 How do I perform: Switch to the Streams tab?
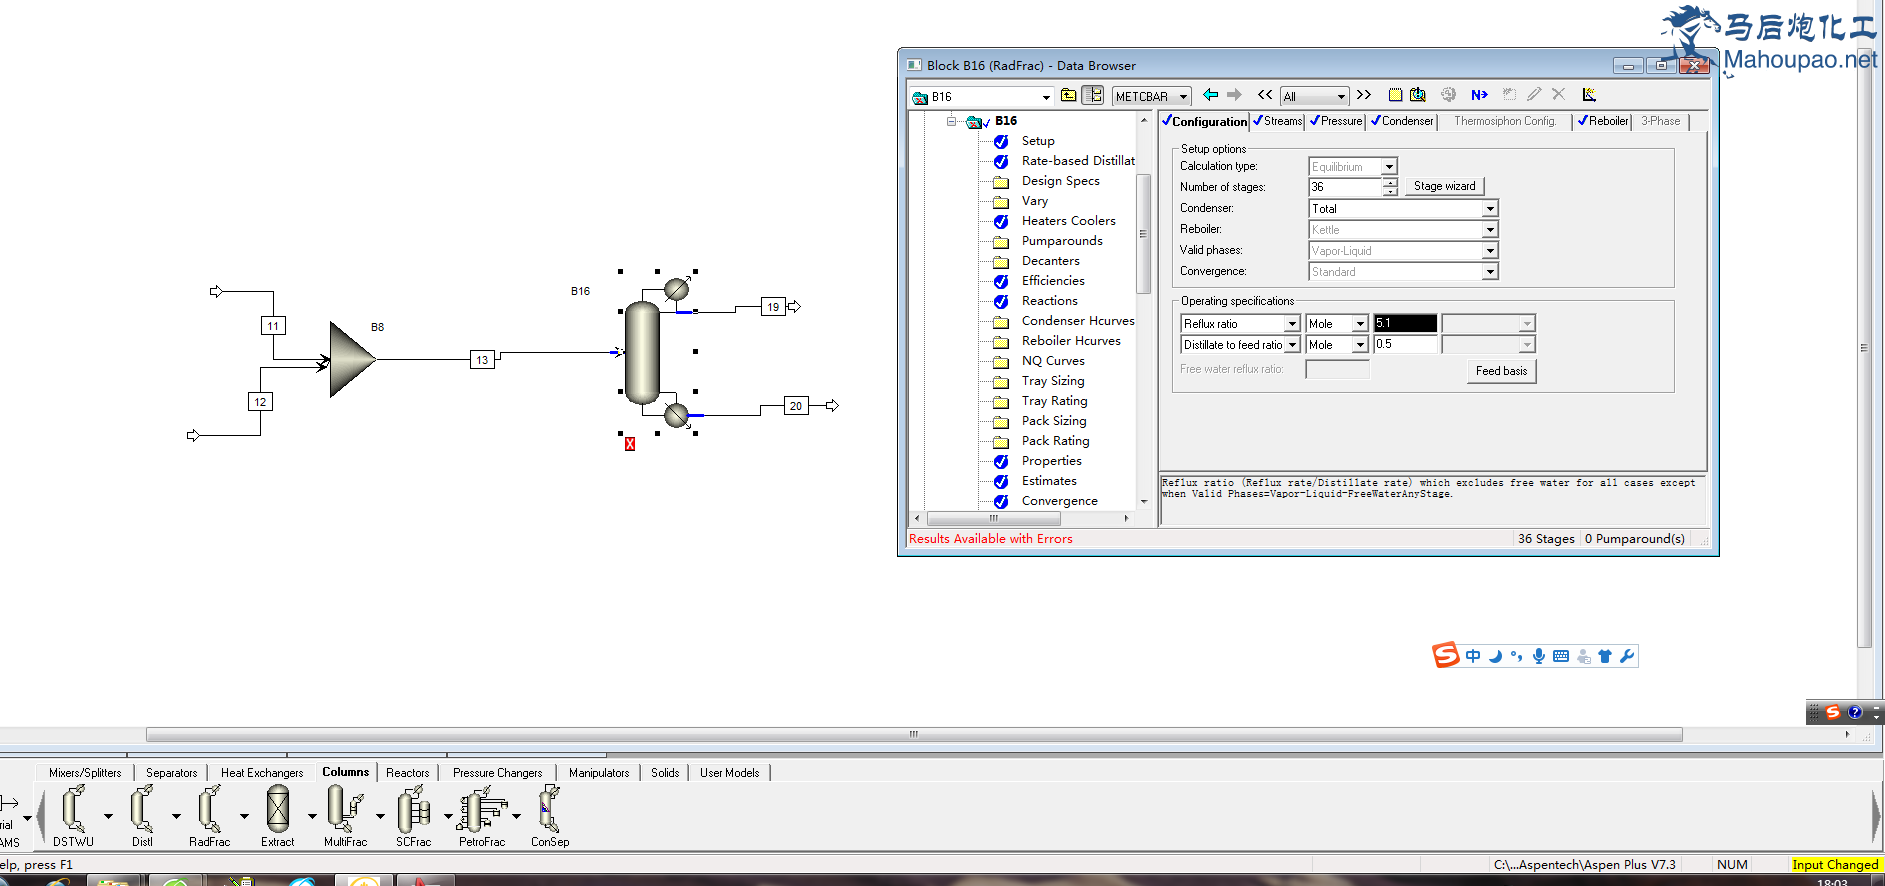pyautogui.click(x=1278, y=121)
